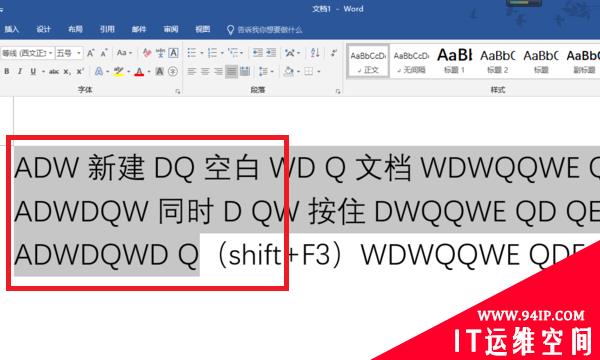
Task: Expand the font color arrow
Action: pos(148,72)
